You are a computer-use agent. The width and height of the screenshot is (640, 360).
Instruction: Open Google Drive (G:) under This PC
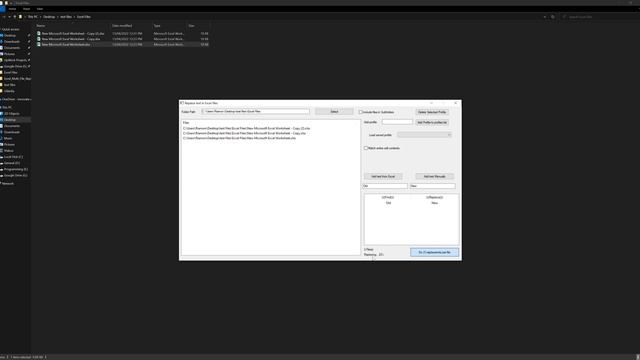[x=16, y=175]
